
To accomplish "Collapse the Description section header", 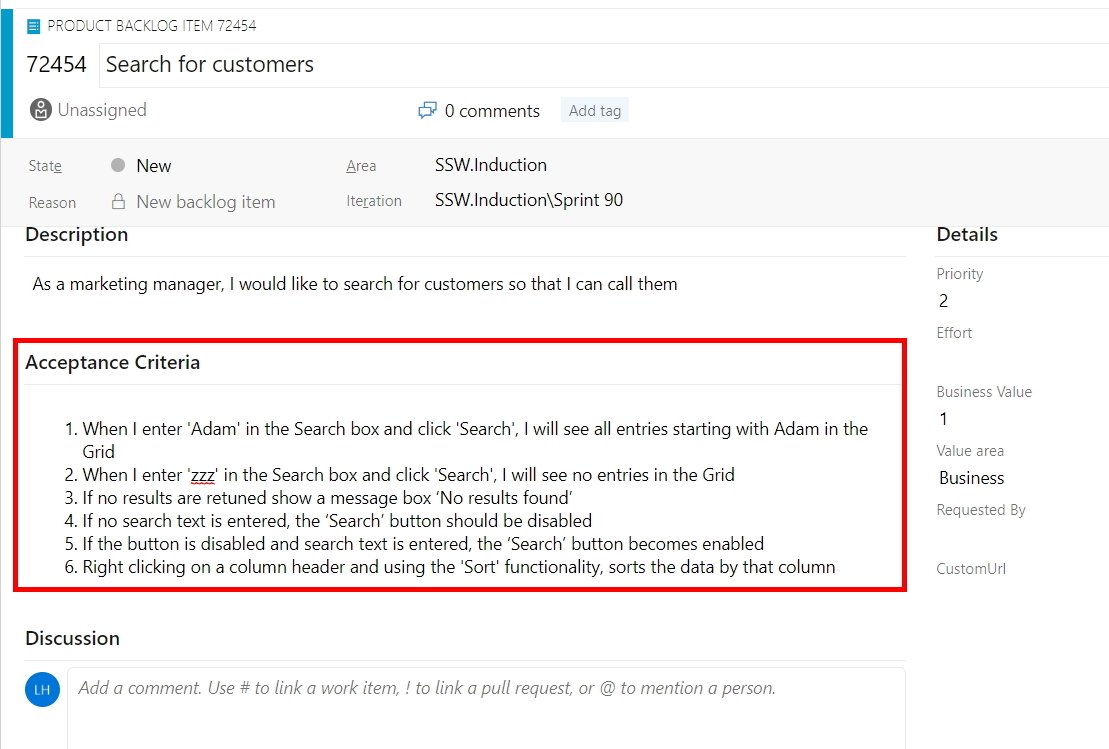I will (x=77, y=235).
